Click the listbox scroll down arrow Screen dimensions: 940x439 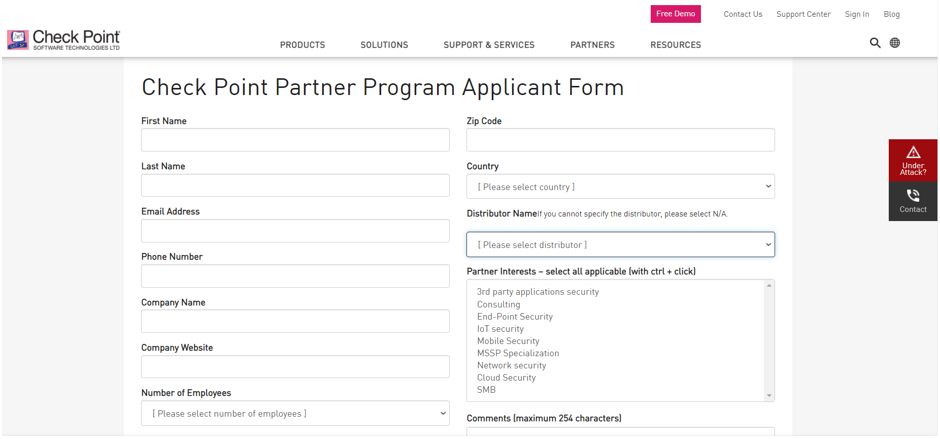click(769, 395)
